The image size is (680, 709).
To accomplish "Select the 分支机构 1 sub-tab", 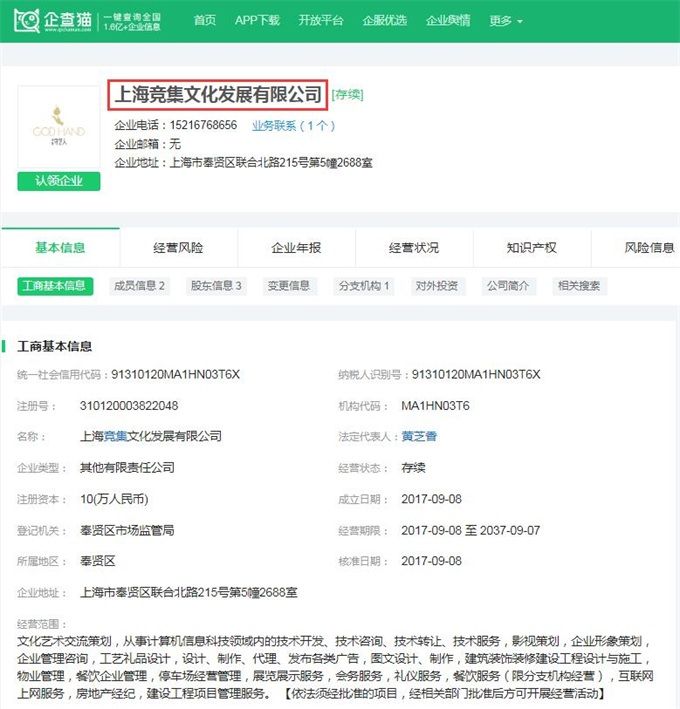I will (364, 286).
